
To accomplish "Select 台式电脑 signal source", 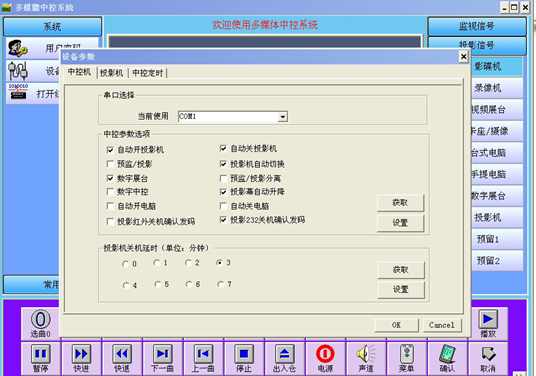I will (x=497, y=153).
